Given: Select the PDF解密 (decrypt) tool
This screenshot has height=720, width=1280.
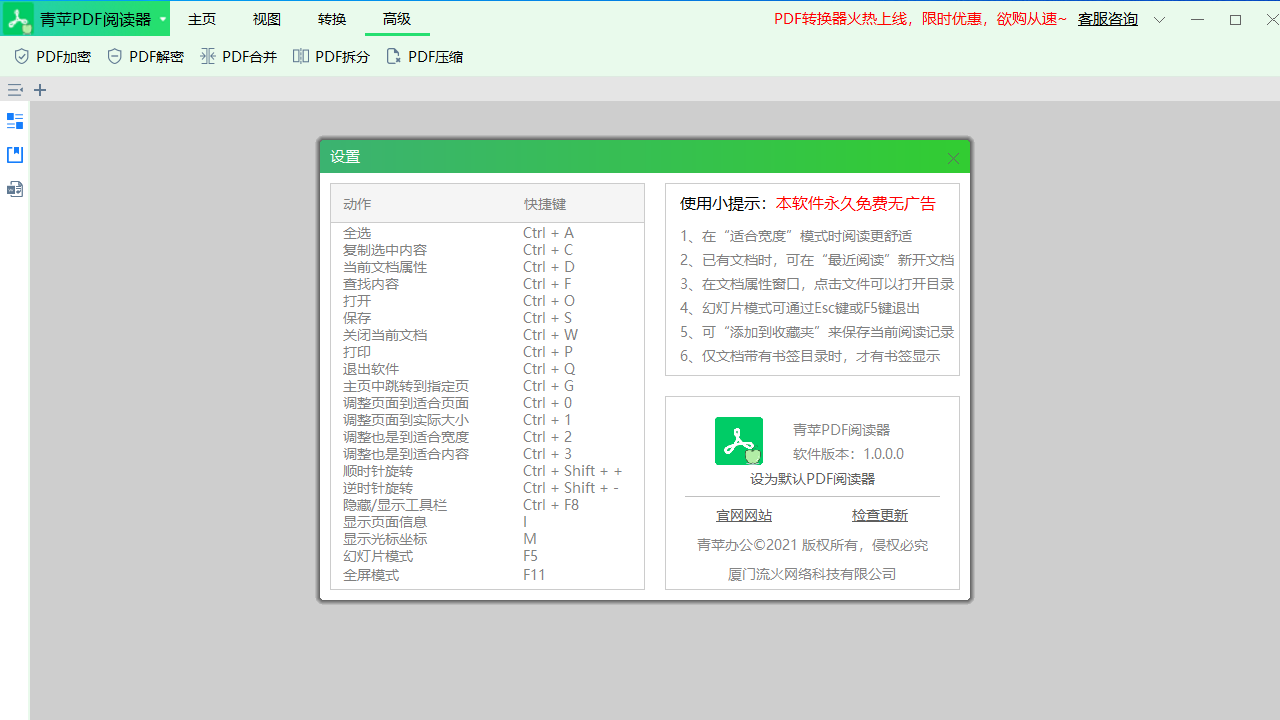Looking at the screenshot, I should click(x=145, y=56).
